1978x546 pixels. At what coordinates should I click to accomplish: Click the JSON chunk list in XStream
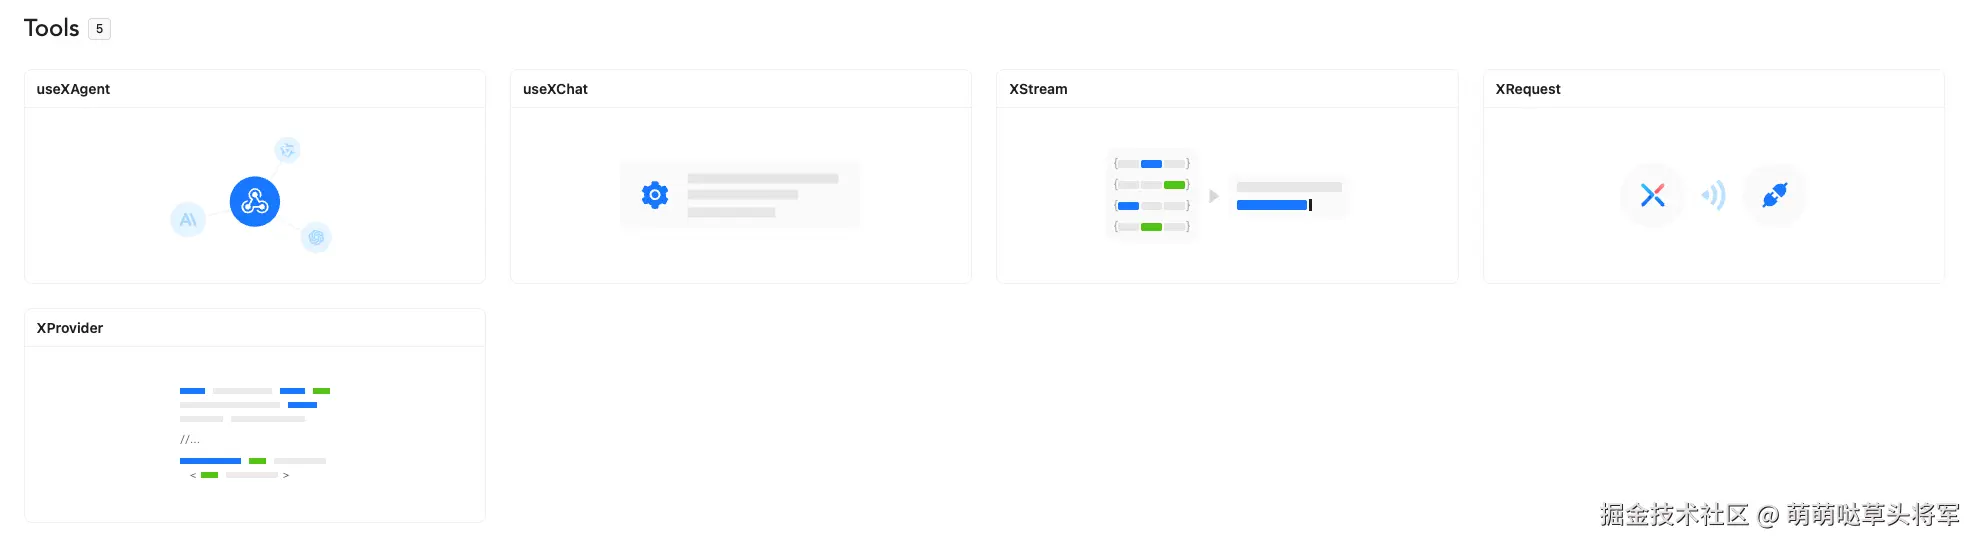coord(1152,195)
